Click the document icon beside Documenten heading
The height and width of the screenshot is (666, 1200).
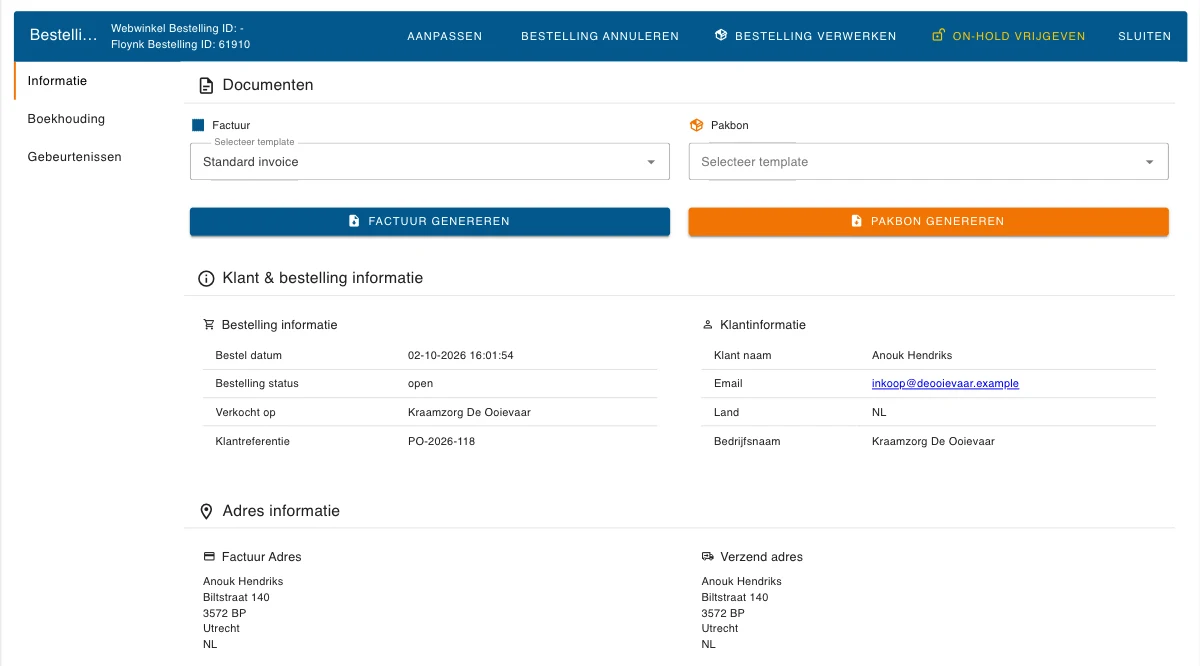coord(206,86)
